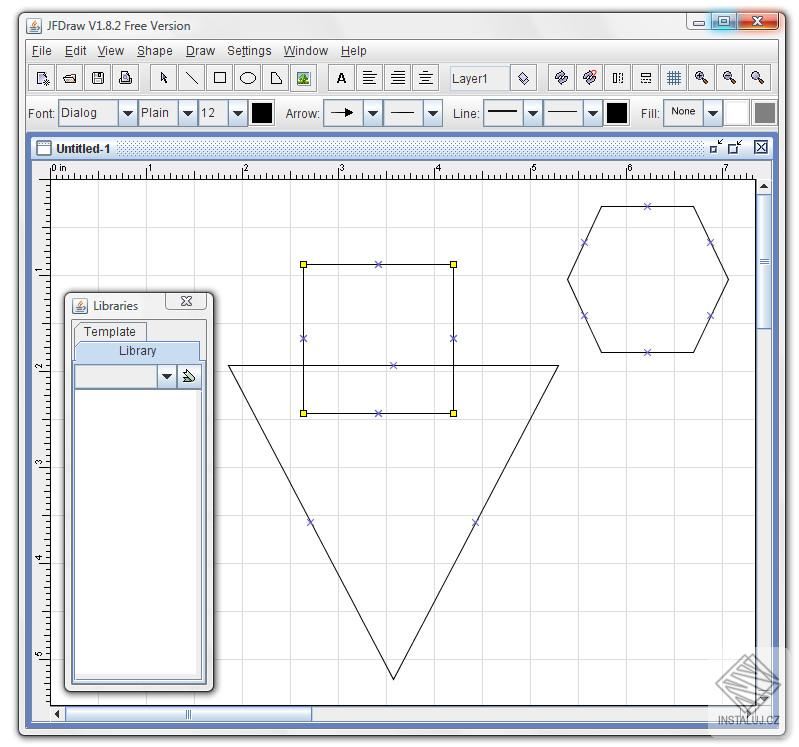
Task: Open the Draw menu
Action: [x=200, y=51]
